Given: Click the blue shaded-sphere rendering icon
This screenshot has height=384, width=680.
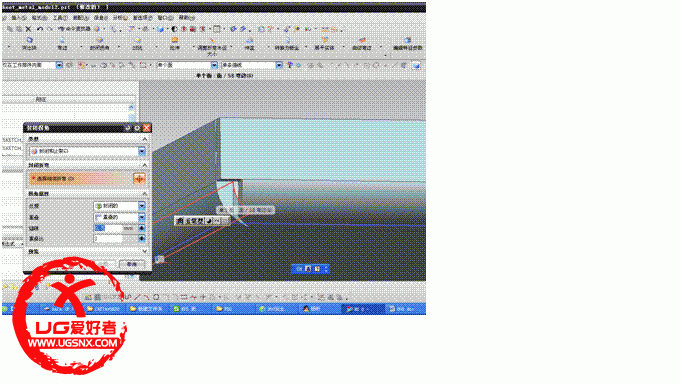Looking at the screenshot, I should pyautogui.click(x=160, y=29).
